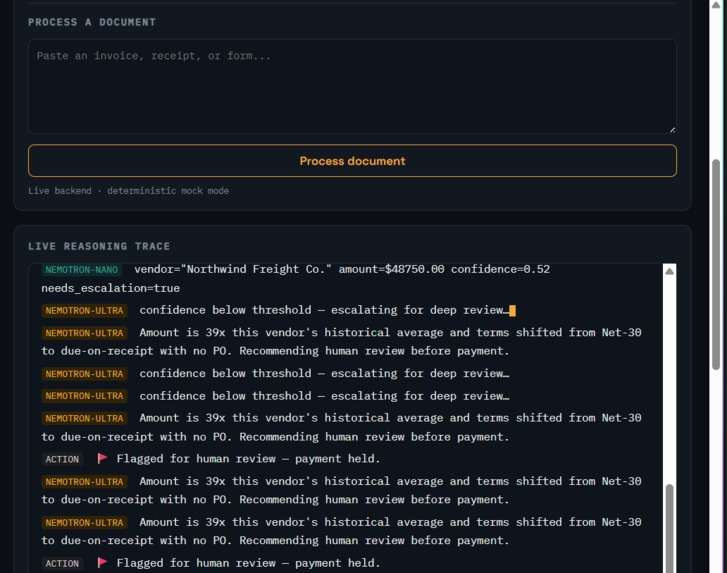This screenshot has height=573, width=727.
Task: Click the 'LIVE REASONING TRACE' heading
Action: pos(99,246)
